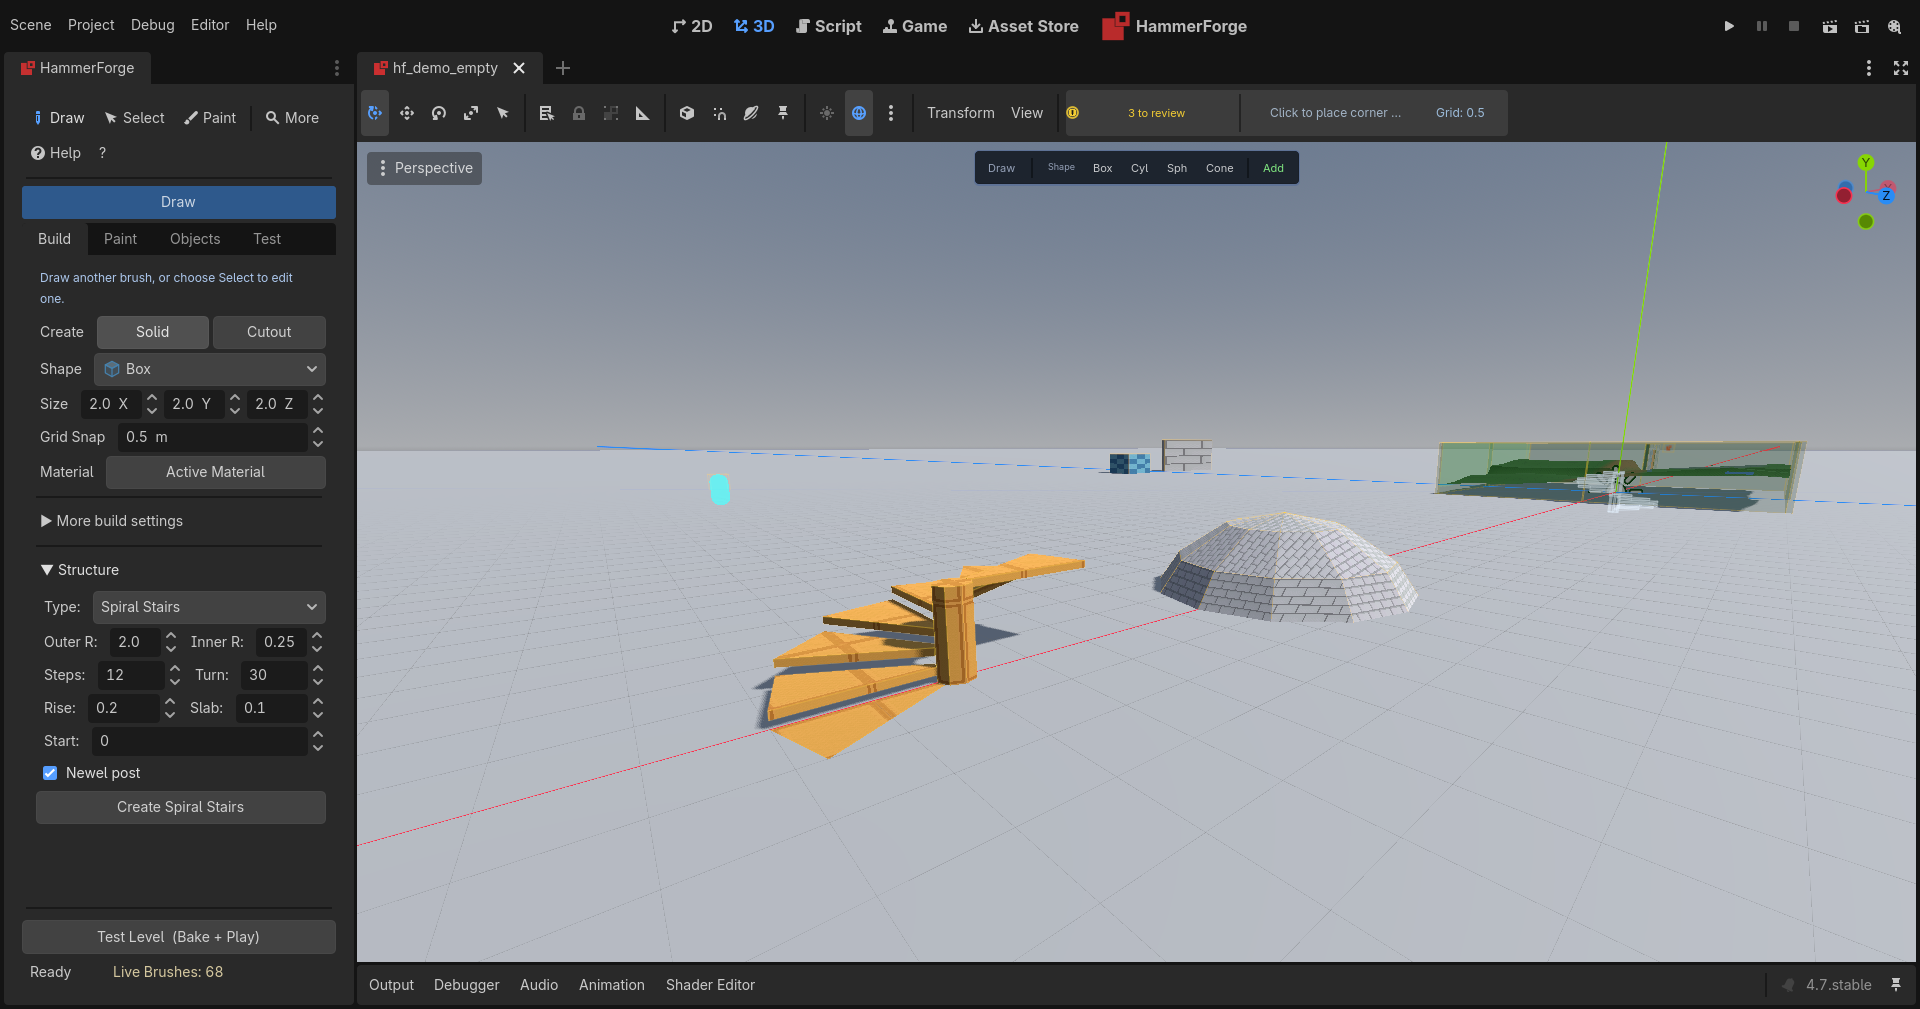Click the select-mode arrow icon in toolbar
Image resolution: width=1920 pixels, height=1009 pixels.
(x=503, y=113)
